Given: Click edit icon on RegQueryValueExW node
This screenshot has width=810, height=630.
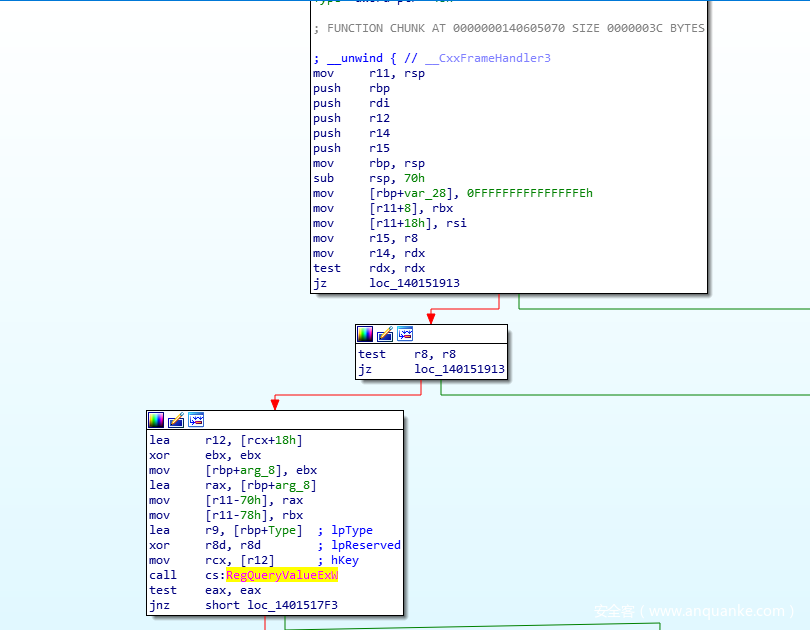Looking at the screenshot, I should pyautogui.click(x=176, y=420).
